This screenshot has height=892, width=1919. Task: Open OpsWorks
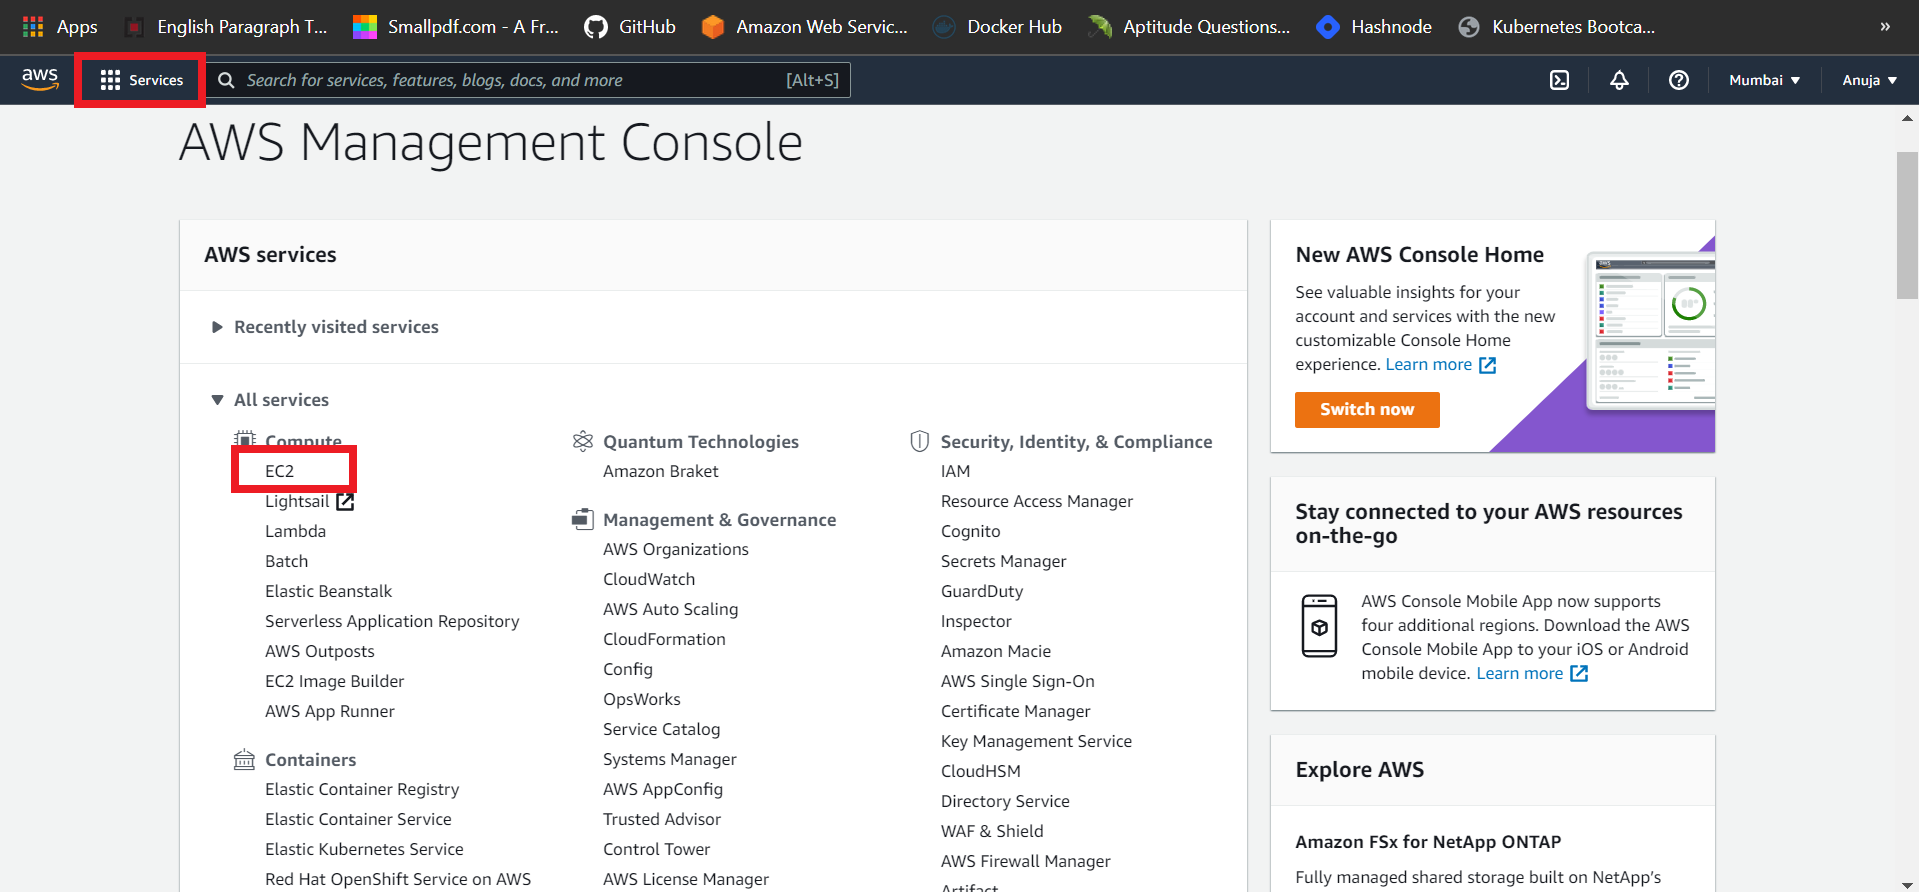pyautogui.click(x=641, y=699)
